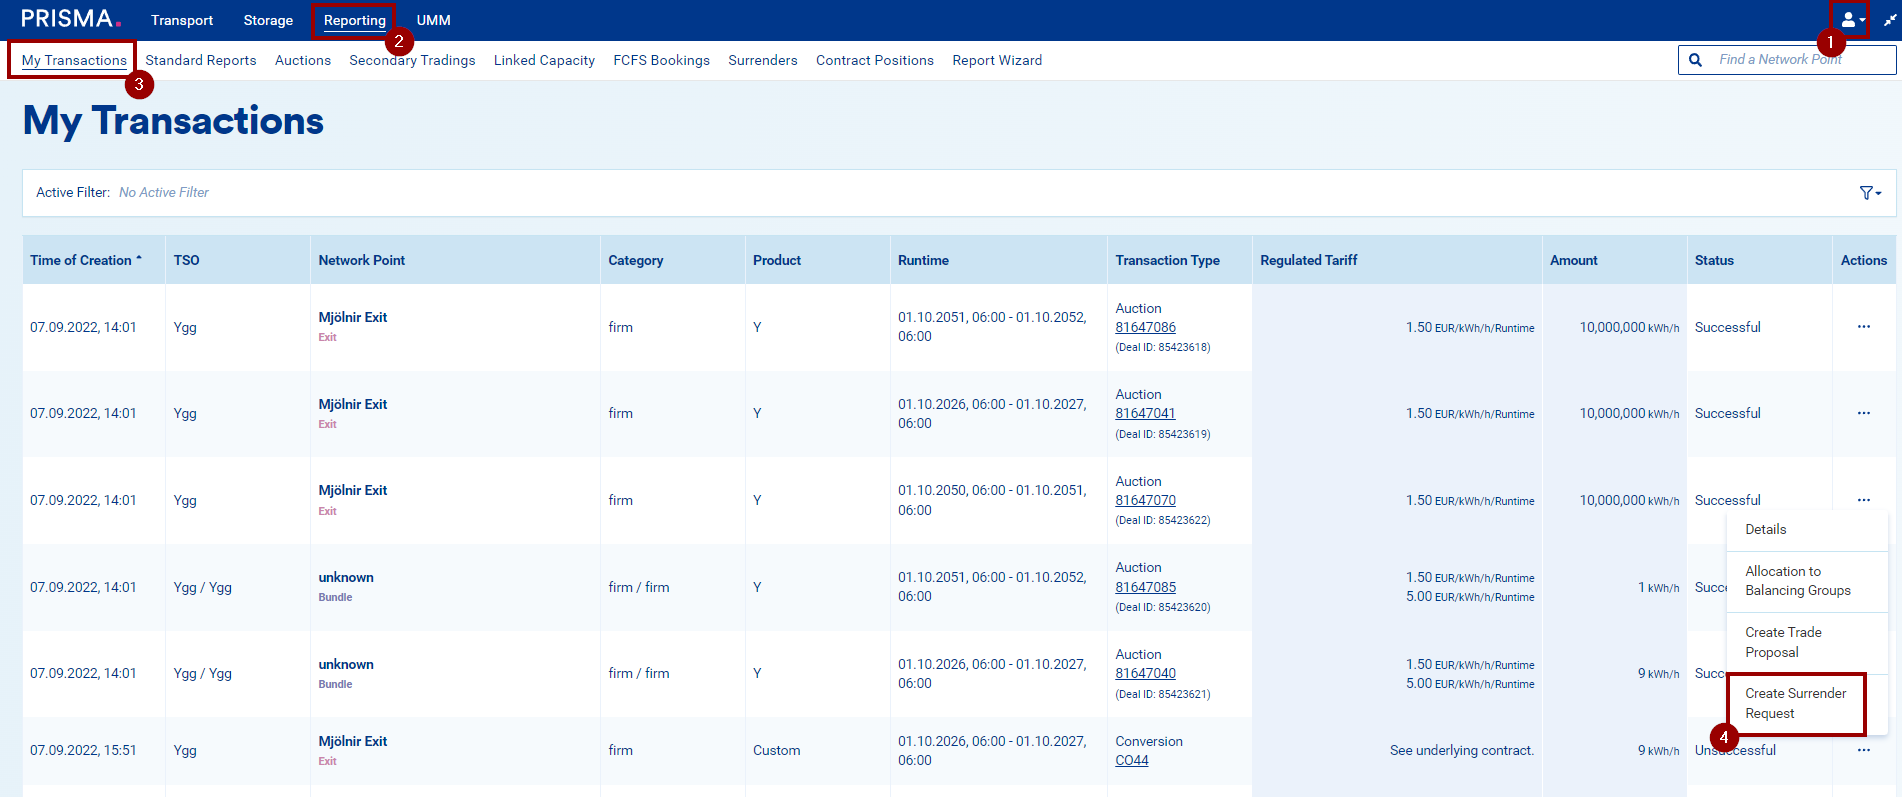Open conversion link CO44
The width and height of the screenshot is (1902, 797).
[x=1131, y=760]
